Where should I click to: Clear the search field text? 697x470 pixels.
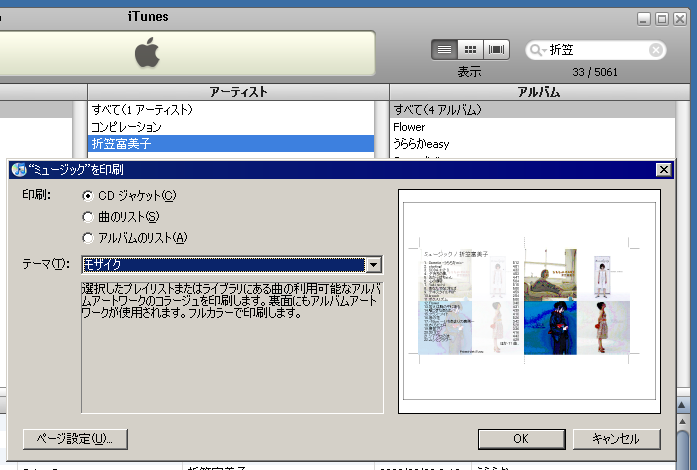656,50
